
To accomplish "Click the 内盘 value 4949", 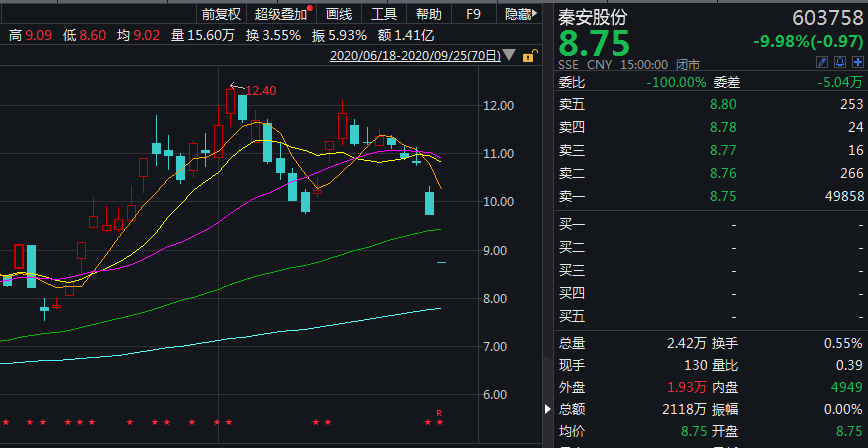I will pyautogui.click(x=847, y=388).
